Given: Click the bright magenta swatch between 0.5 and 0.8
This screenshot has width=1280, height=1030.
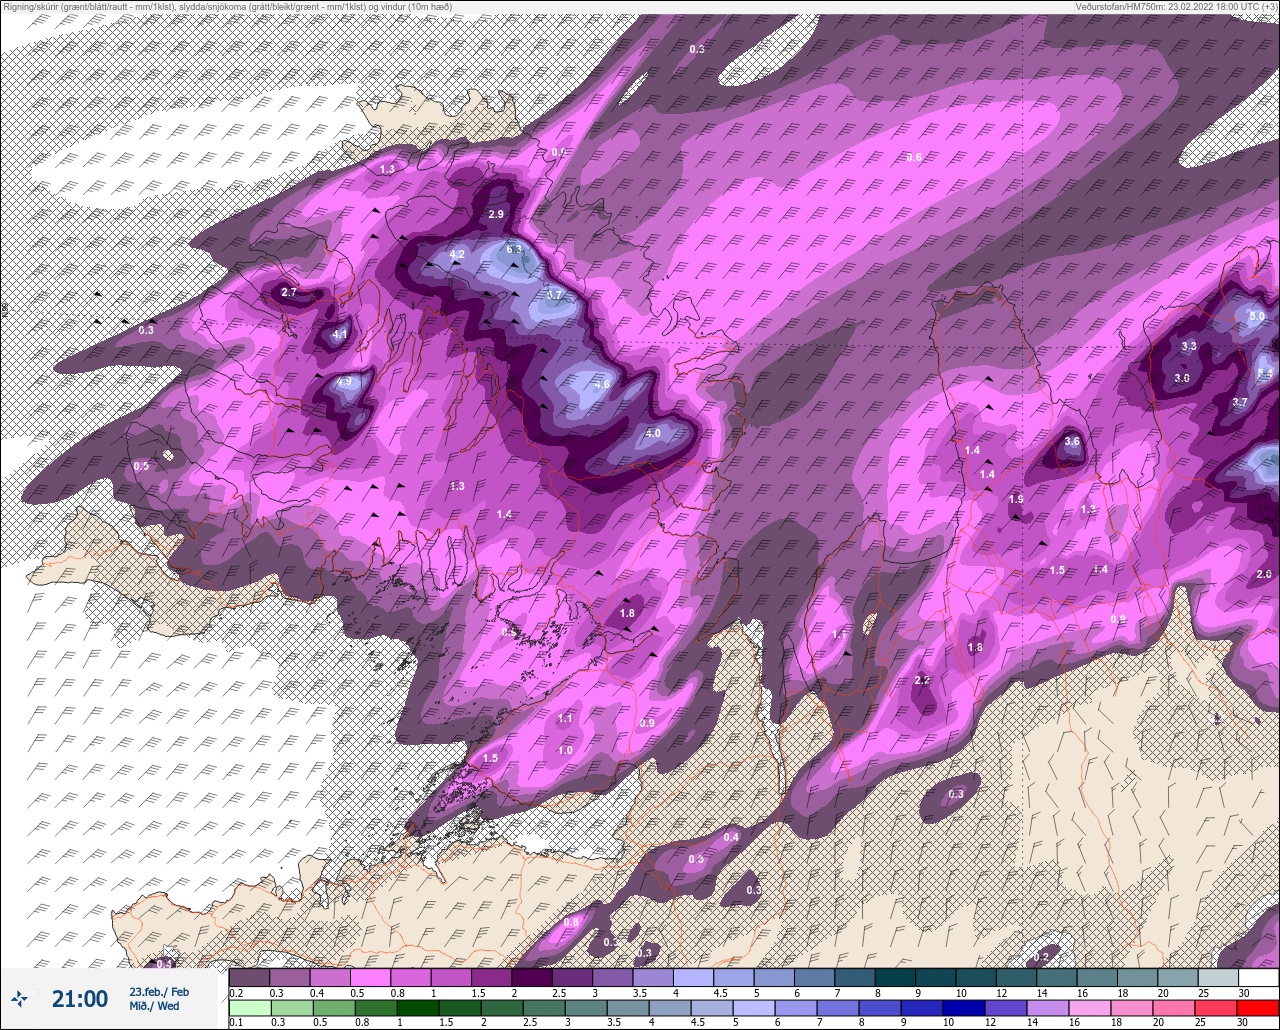Looking at the screenshot, I should [370, 978].
